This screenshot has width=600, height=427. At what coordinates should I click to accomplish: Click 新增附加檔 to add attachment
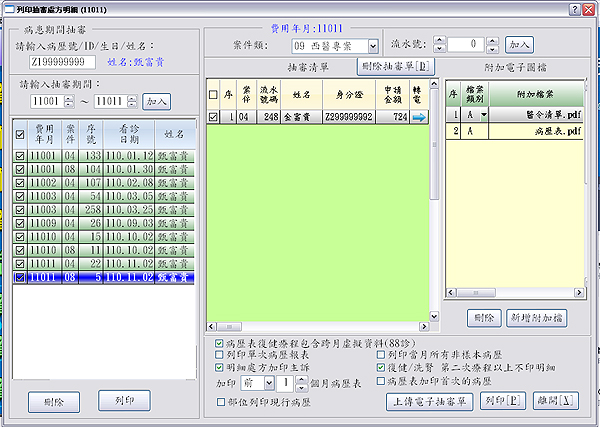539,317
